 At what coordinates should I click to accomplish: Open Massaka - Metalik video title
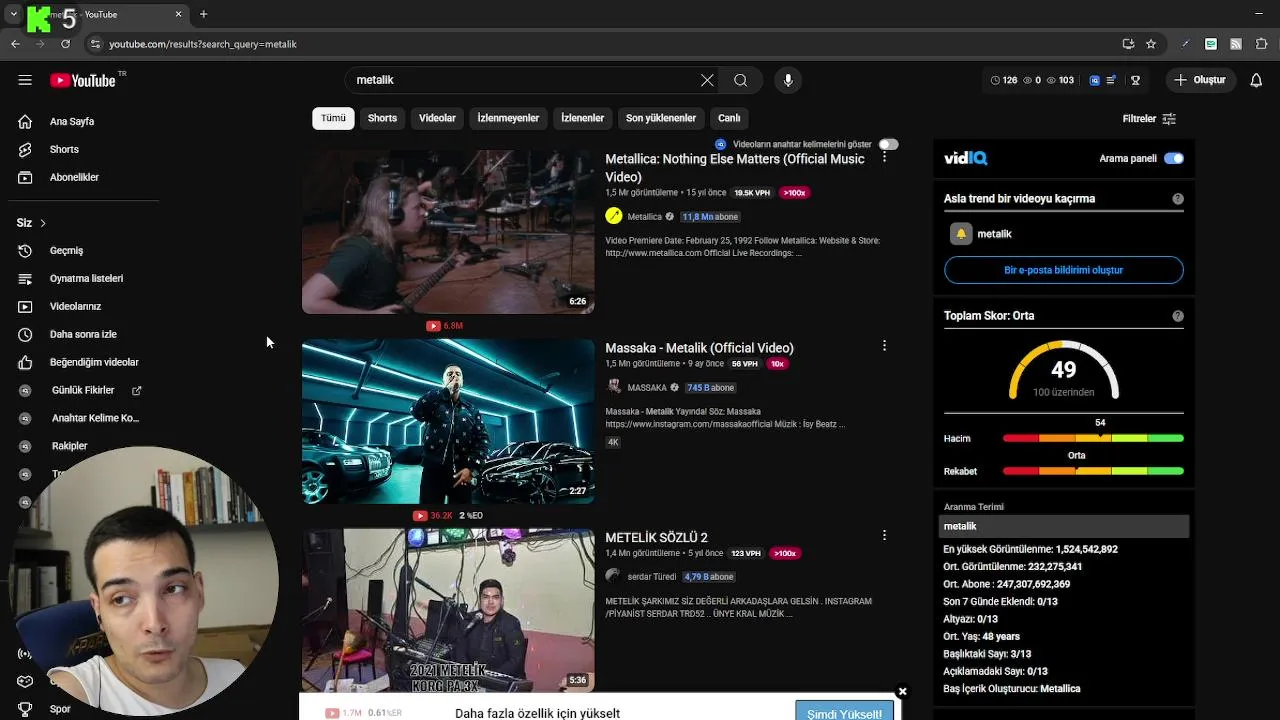(x=699, y=348)
